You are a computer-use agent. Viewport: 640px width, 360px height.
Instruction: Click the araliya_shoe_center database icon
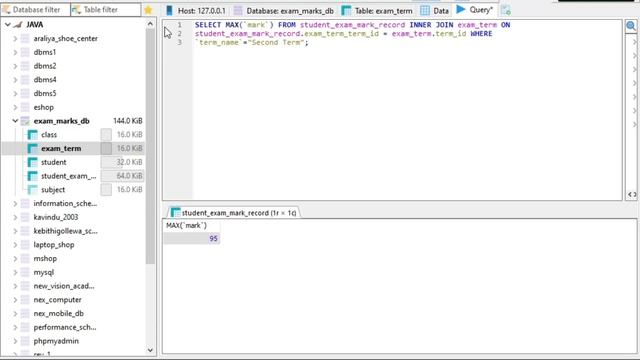(x=25, y=38)
